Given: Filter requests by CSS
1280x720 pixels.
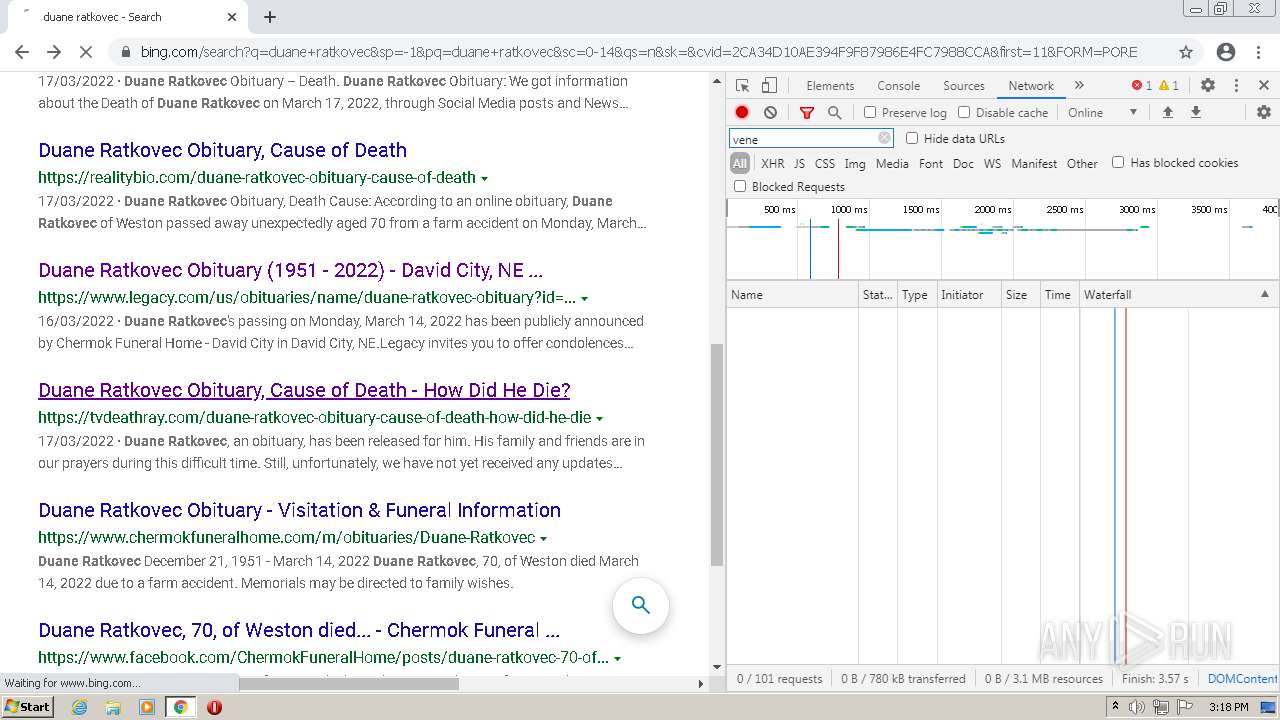Looking at the screenshot, I should 824,163.
